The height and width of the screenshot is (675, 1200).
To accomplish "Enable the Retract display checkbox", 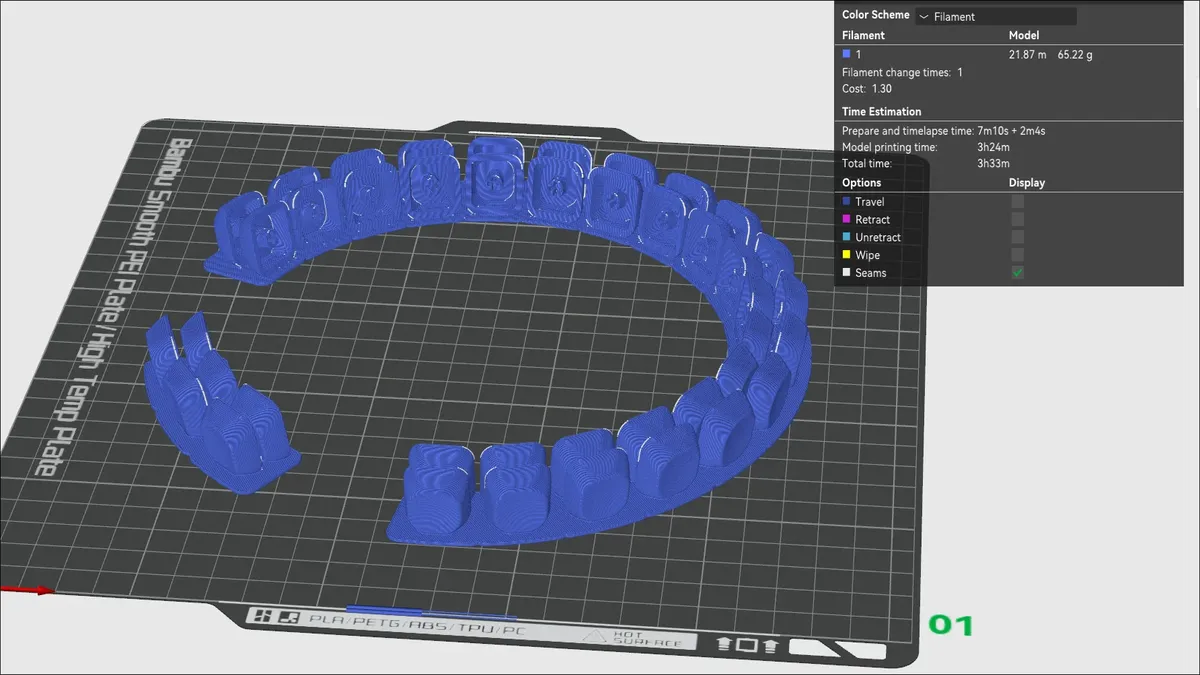I will 1017,220.
